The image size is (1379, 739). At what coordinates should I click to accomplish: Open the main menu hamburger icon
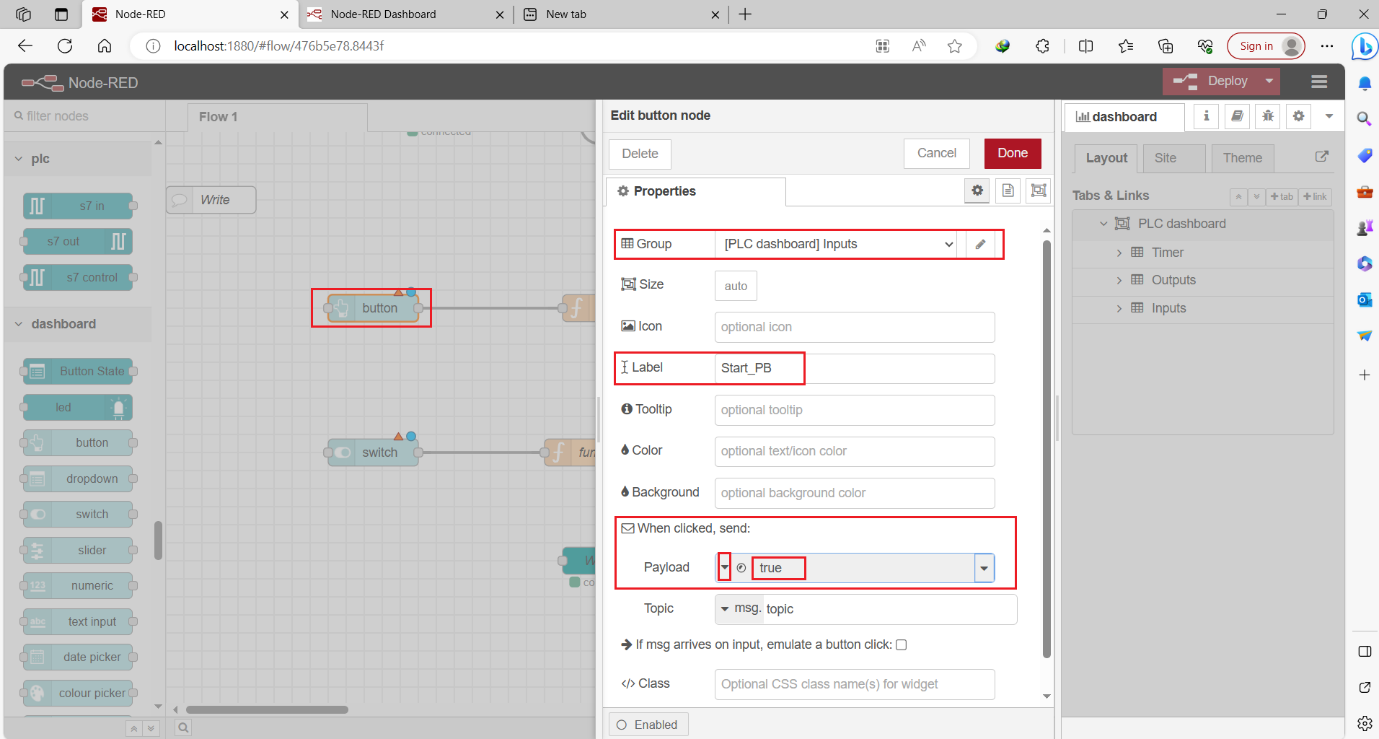click(x=1318, y=81)
